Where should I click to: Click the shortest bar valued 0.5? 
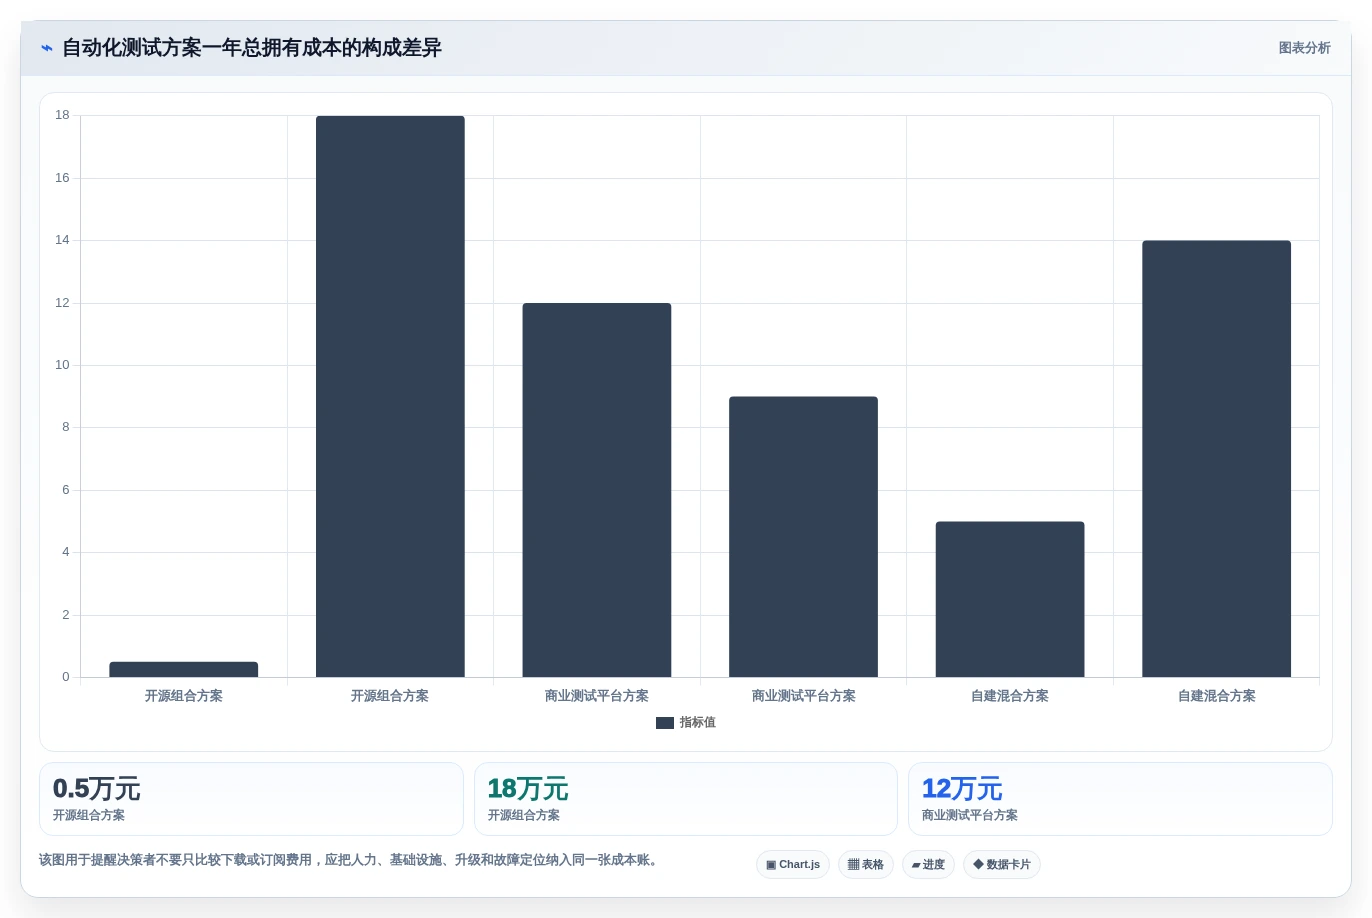[x=184, y=670]
